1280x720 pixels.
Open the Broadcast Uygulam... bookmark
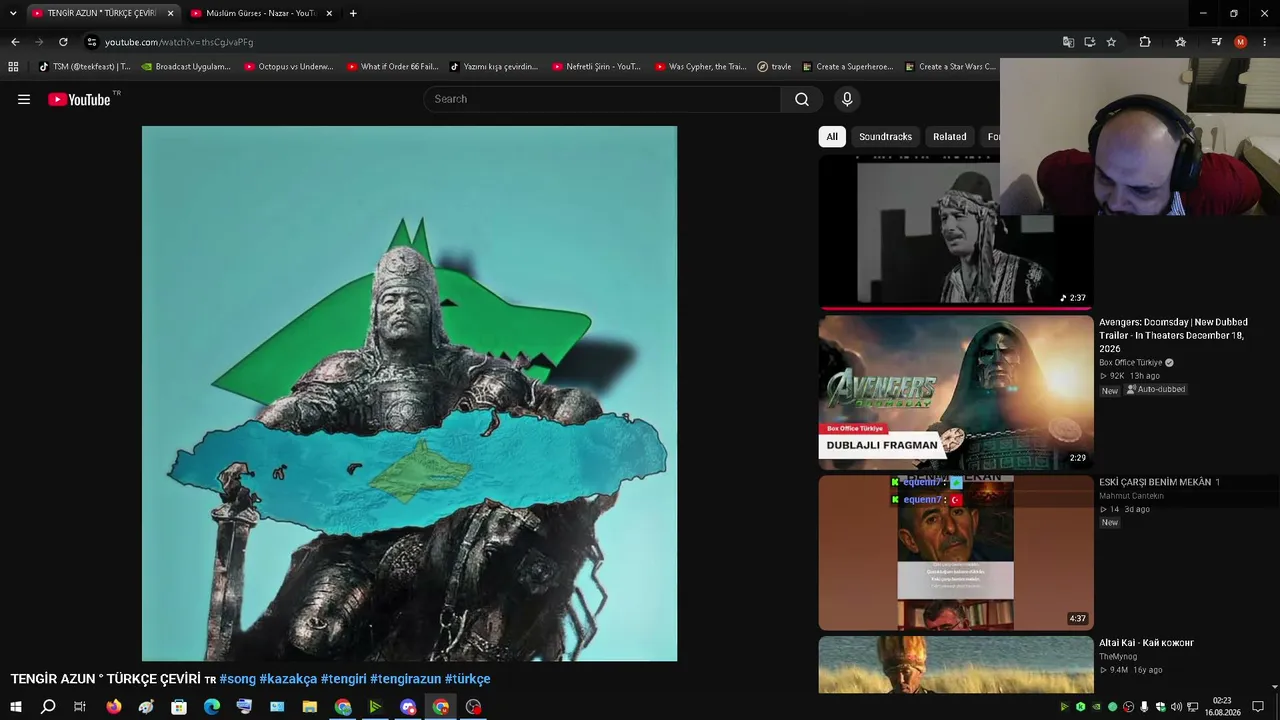coord(186,67)
